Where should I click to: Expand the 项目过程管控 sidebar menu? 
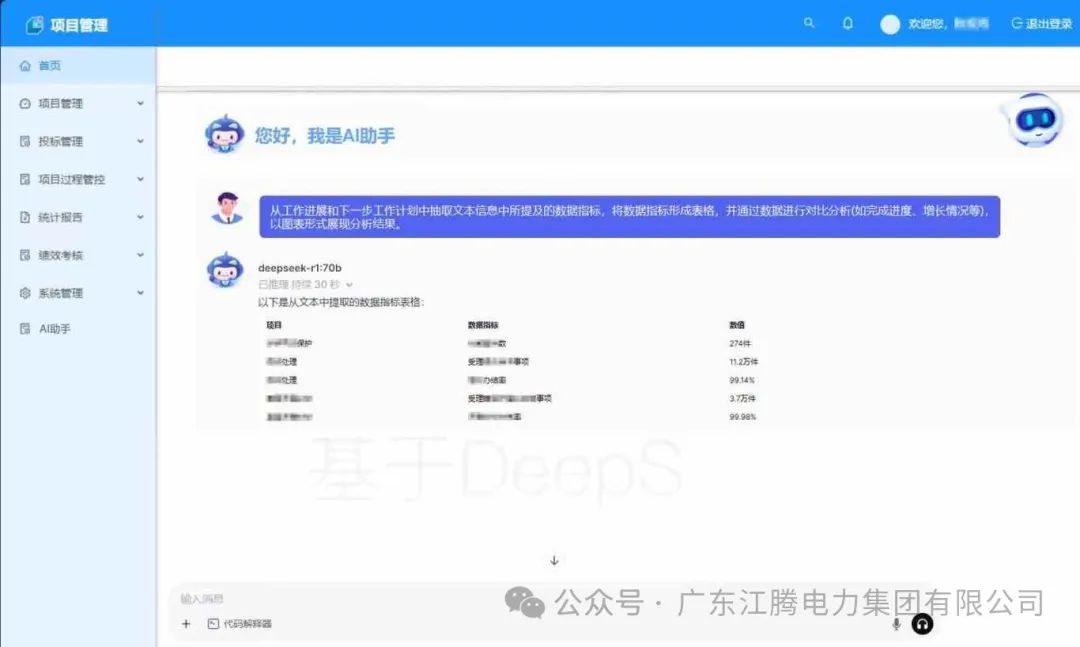pyautogui.click(x=79, y=179)
